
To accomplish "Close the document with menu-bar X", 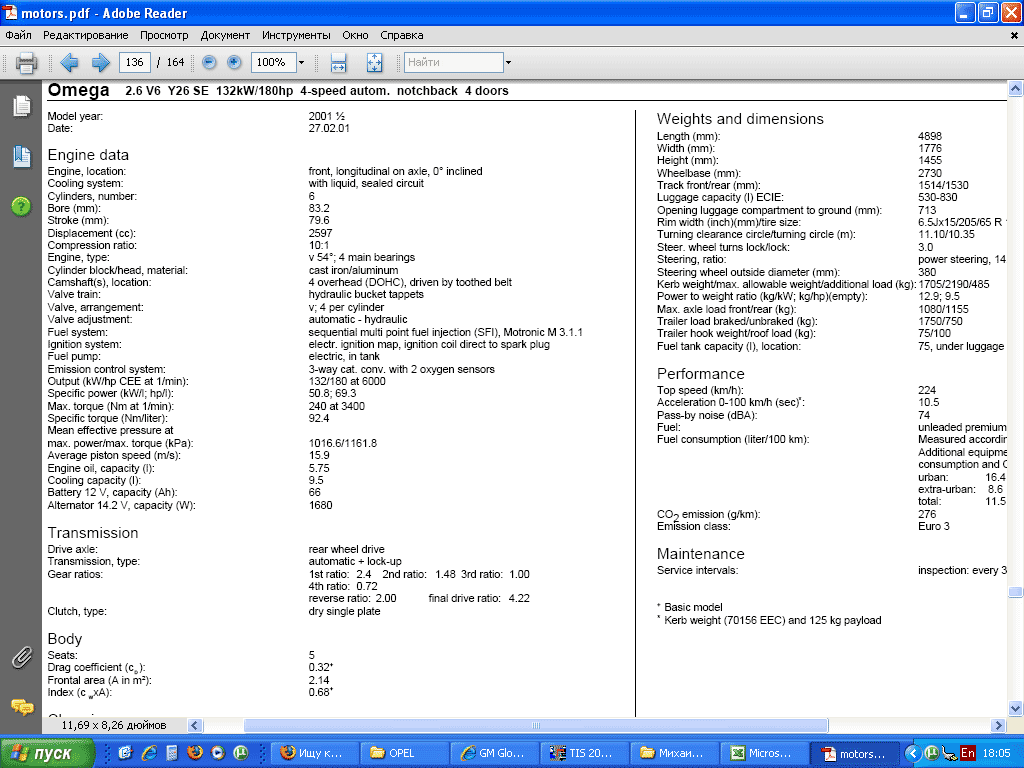I will (x=1015, y=36).
